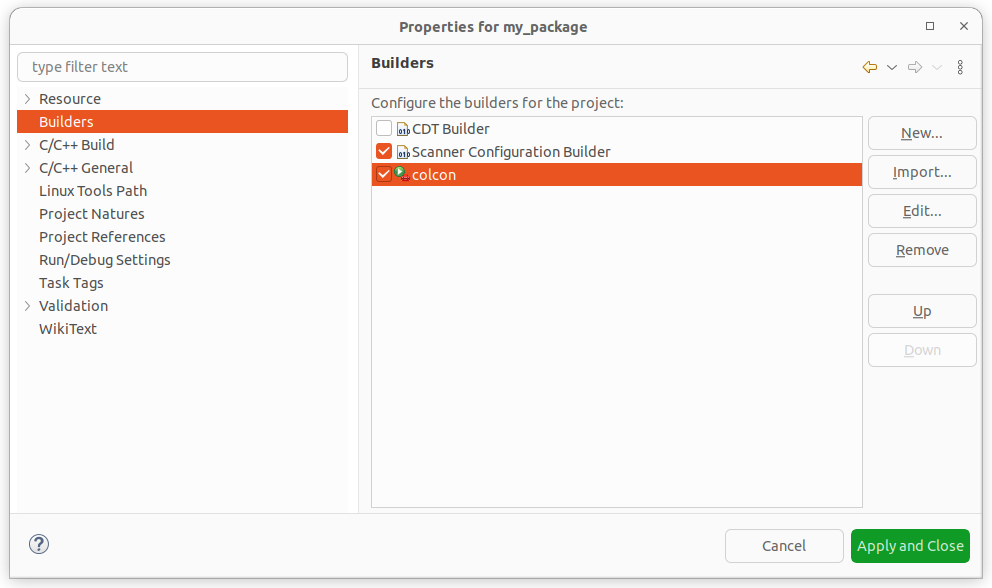Click the forward navigation arrow icon

click(x=914, y=67)
